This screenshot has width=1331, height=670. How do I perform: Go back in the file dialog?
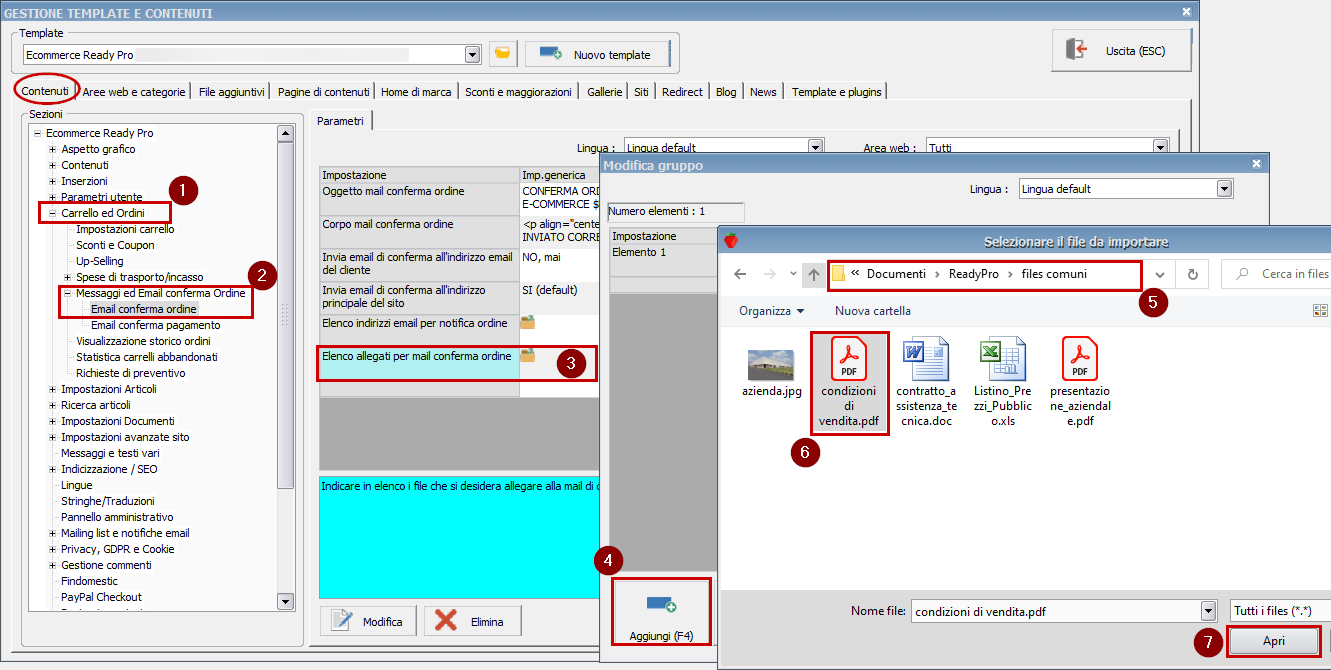pos(740,274)
